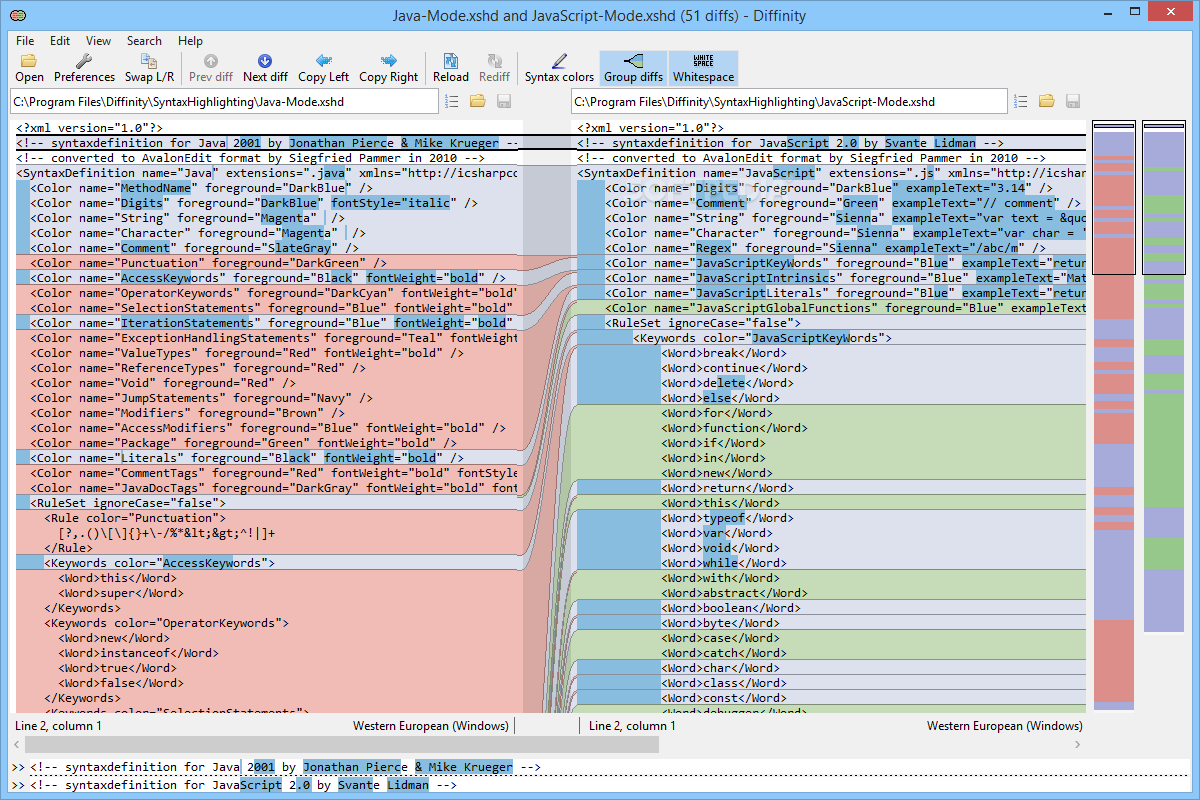Click right status 'Western European (Windows)'
This screenshot has width=1200, height=800.
[x=1004, y=726]
